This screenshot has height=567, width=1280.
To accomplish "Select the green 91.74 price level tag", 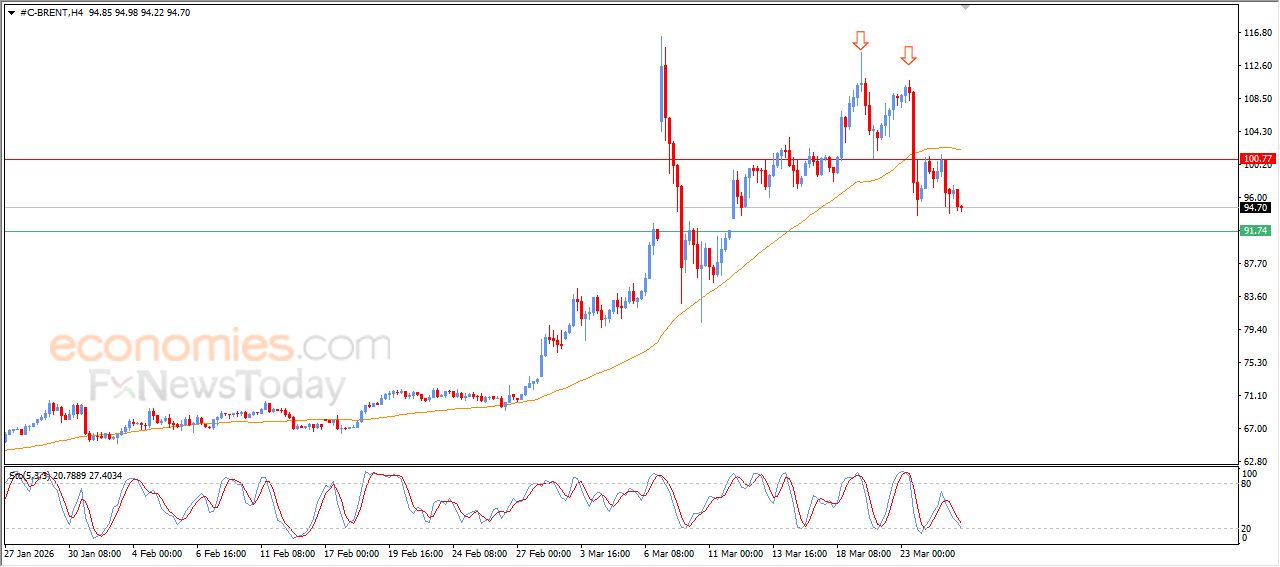I will click(x=1256, y=231).
